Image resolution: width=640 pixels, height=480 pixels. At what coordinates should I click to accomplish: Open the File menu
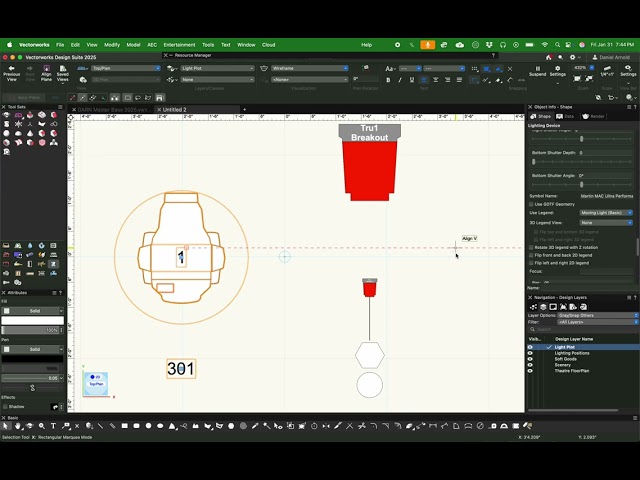60,45
